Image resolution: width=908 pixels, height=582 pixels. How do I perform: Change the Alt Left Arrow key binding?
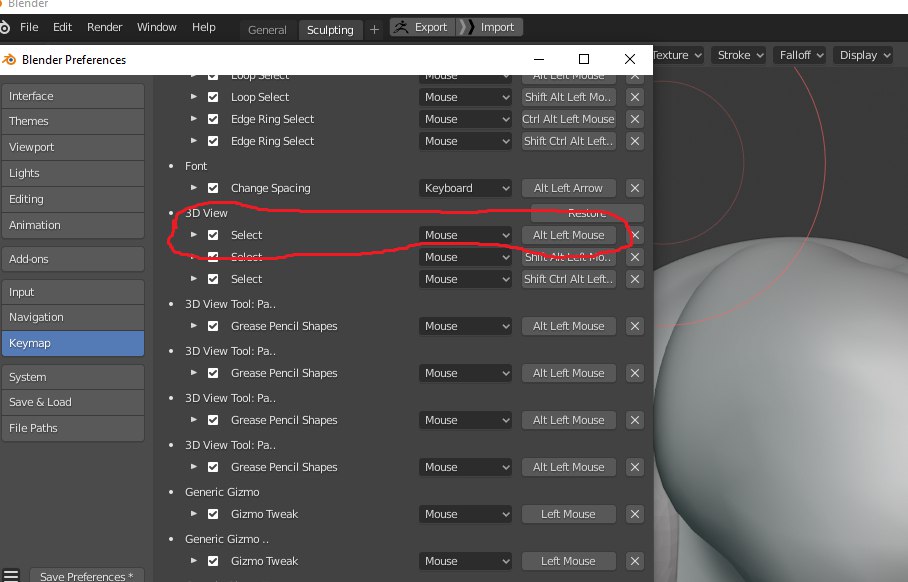pyautogui.click(x=569, y=188)
